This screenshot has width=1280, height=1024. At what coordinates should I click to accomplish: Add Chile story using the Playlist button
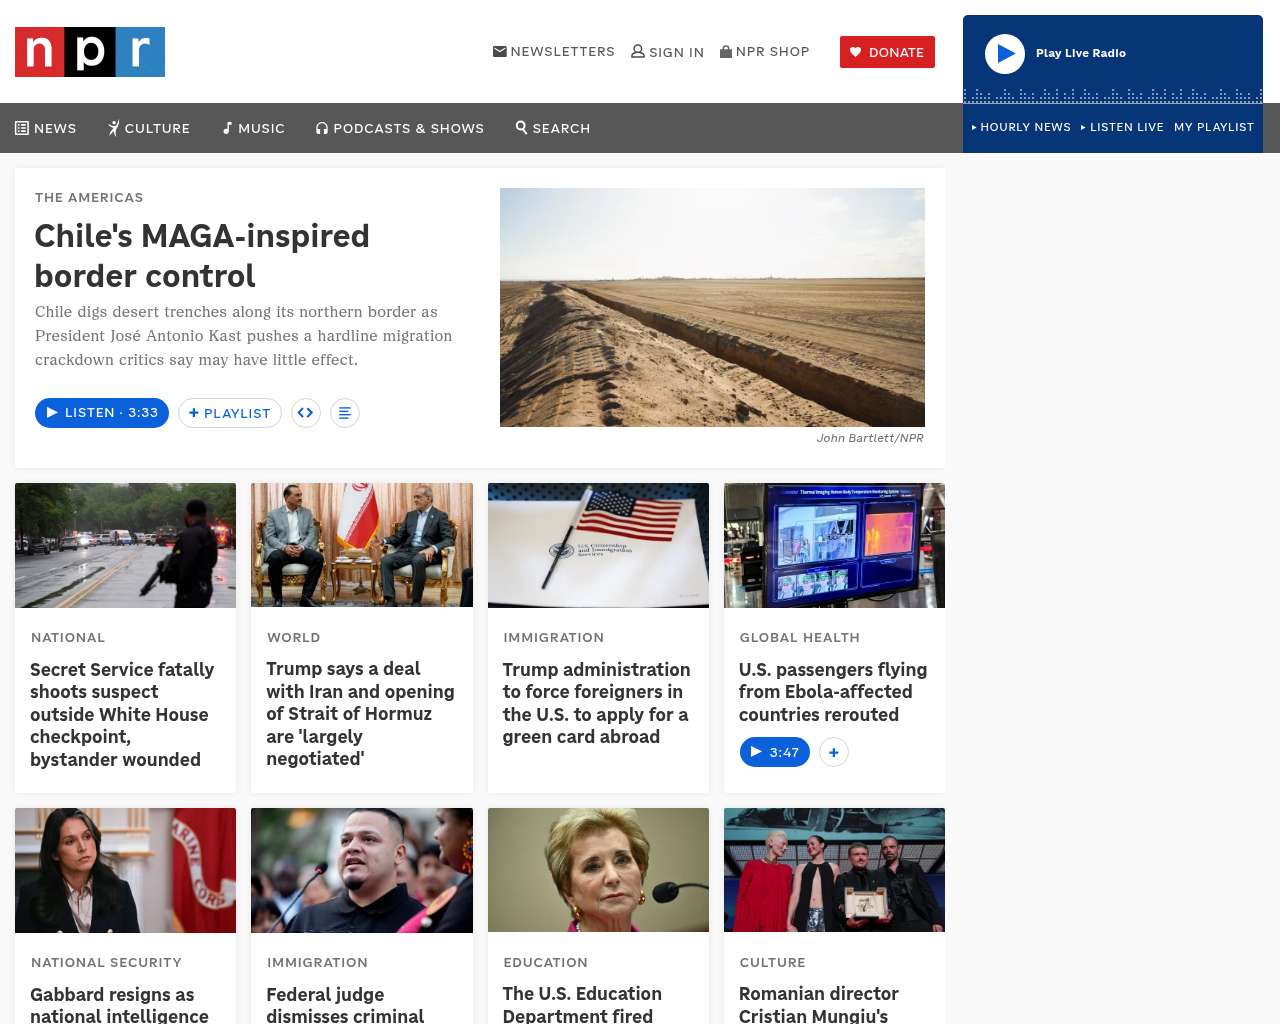pyautogui.click(x=230, y=413)
